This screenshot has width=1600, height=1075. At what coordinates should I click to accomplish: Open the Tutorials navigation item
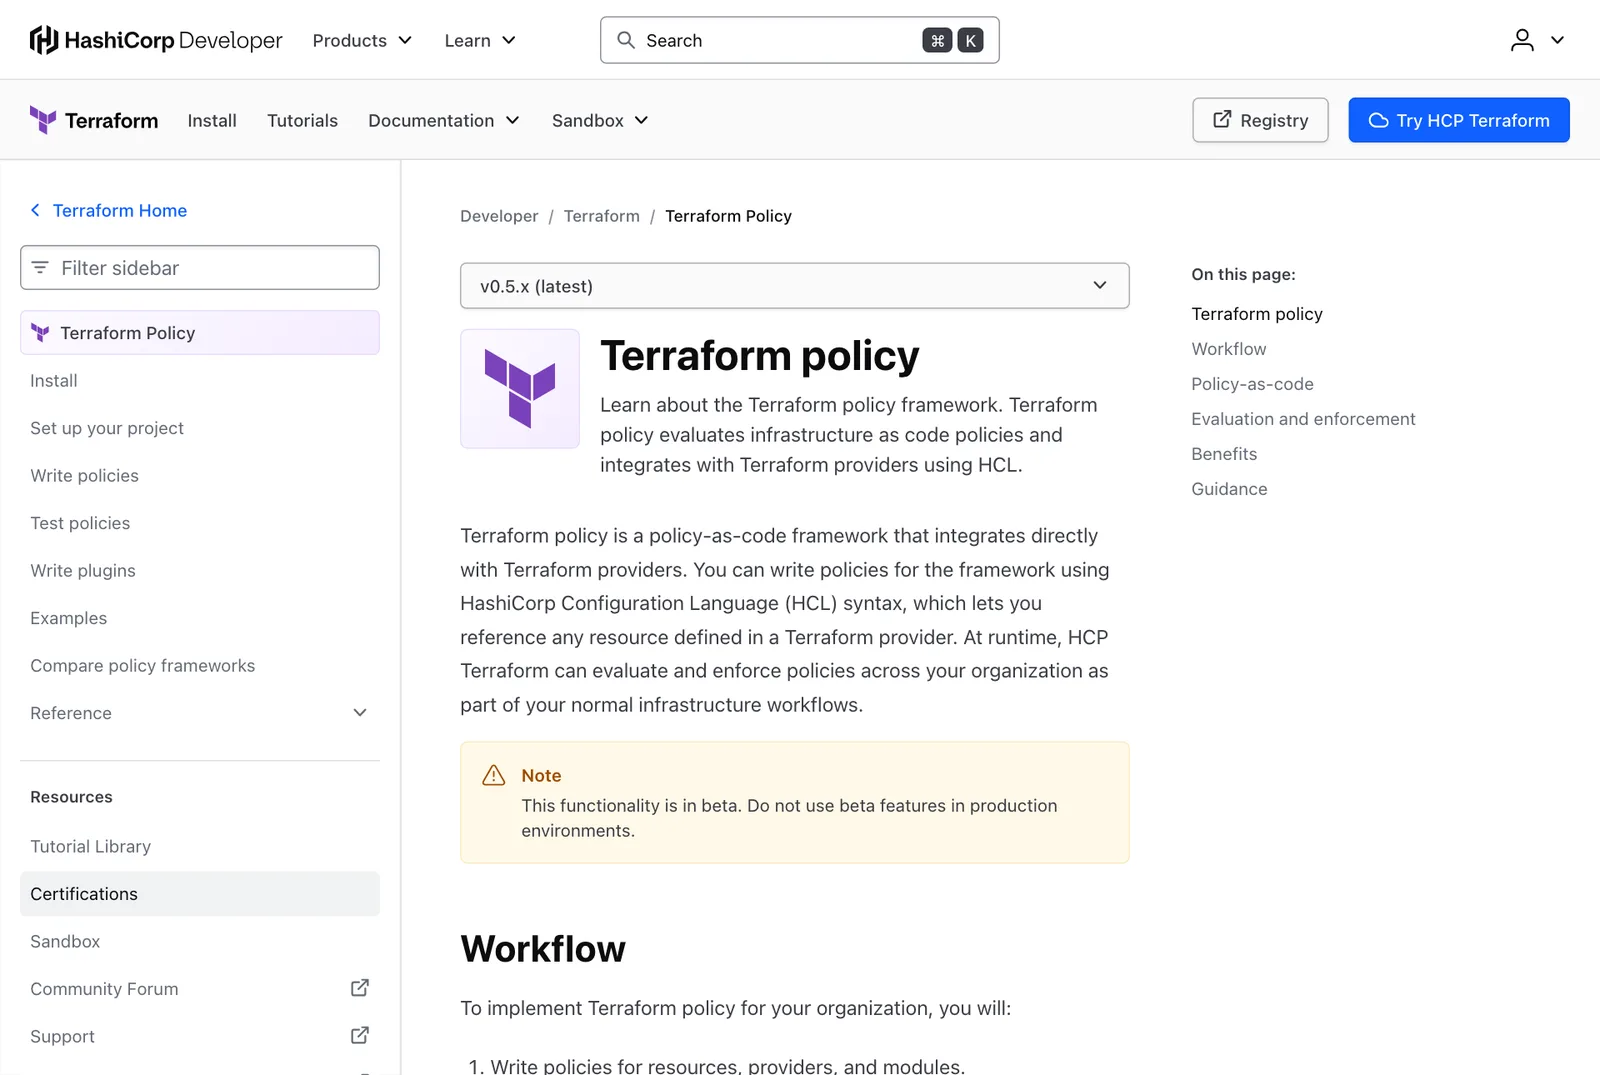[302, 120]
